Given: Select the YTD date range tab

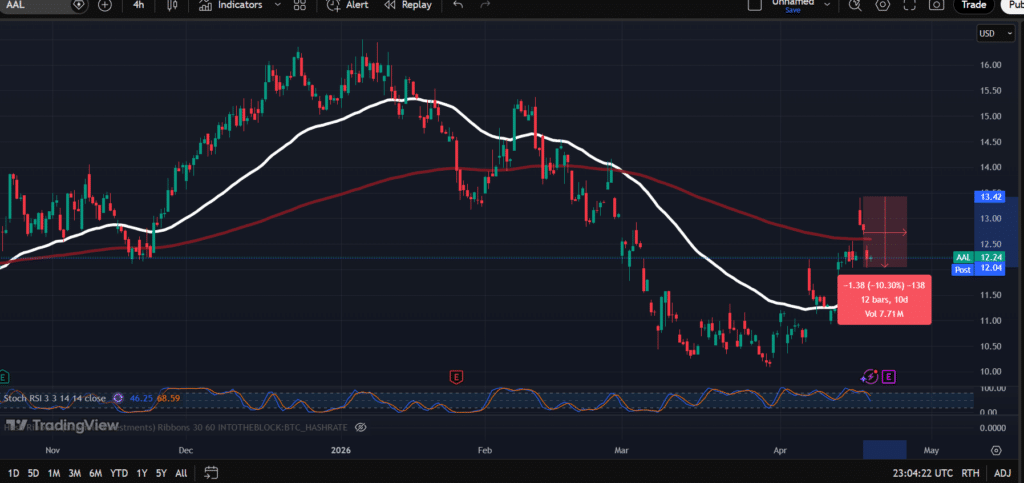Looking at the screenshot, I should click(119, 472).
